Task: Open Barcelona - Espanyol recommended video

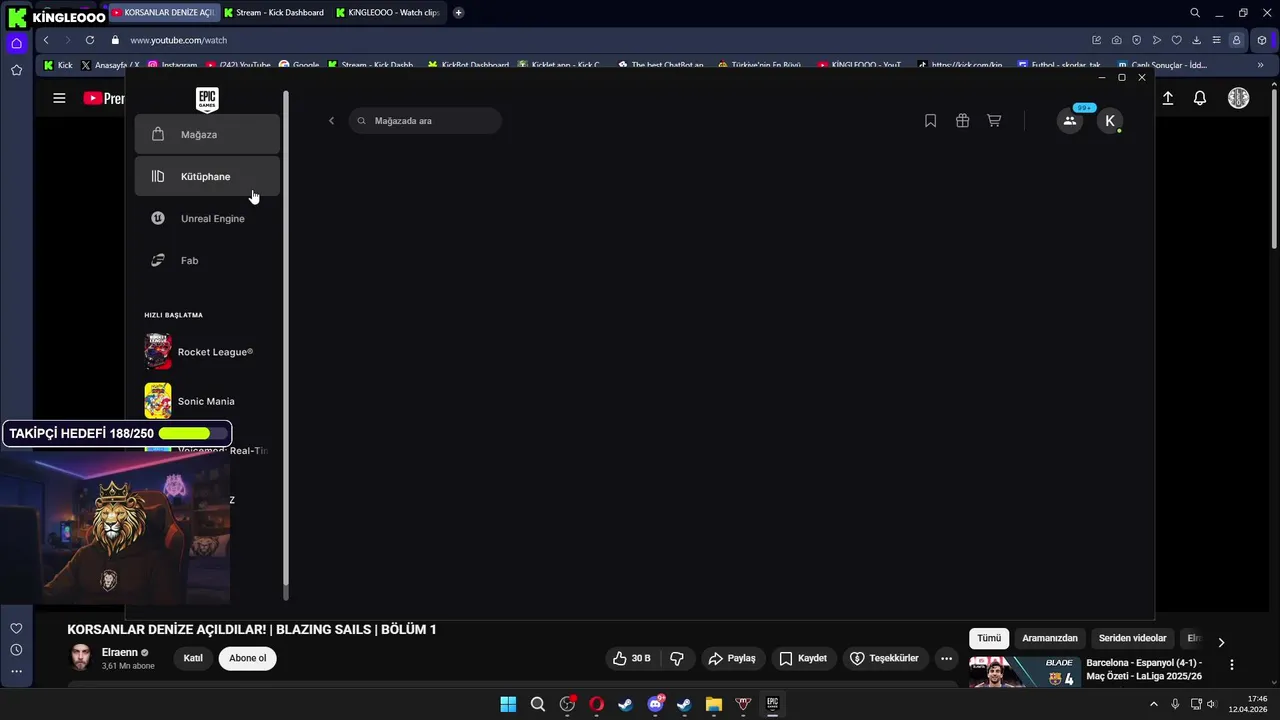Action: click(x=1145, y=669)
